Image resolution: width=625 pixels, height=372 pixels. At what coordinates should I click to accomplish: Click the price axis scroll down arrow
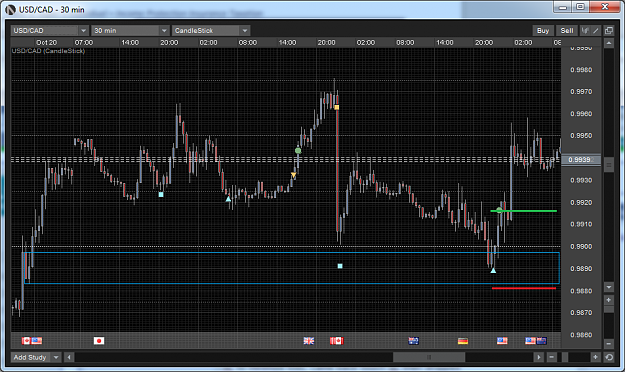(609, 287)
